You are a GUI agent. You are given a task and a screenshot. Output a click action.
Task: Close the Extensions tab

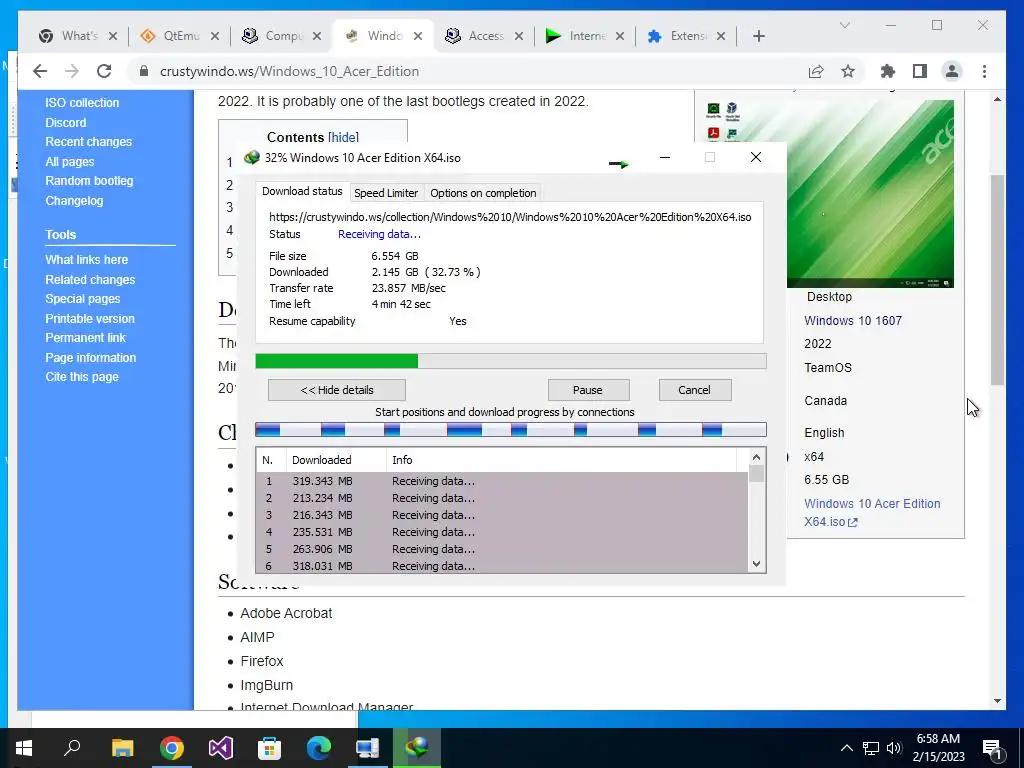721,36
